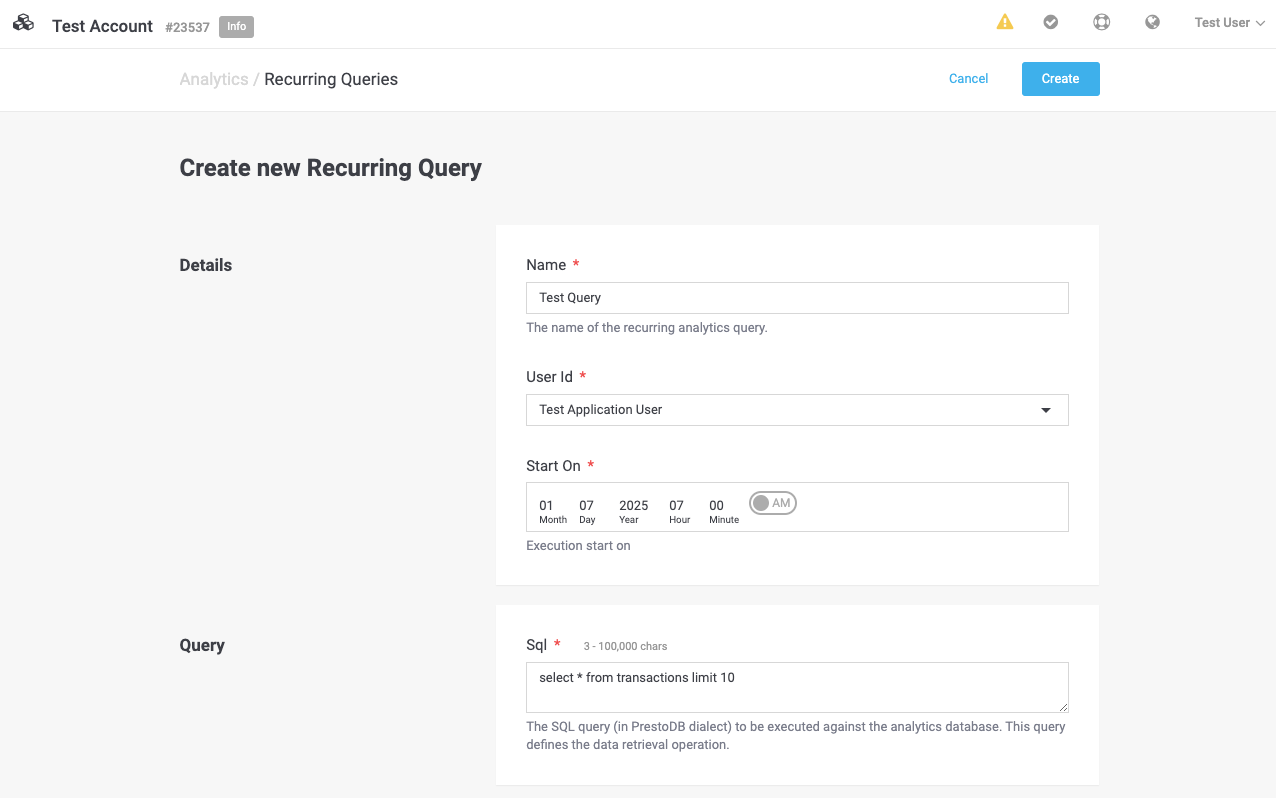Click the account number #23537
The height and width of the screenshot is (798, 1276).
point(188,27)
